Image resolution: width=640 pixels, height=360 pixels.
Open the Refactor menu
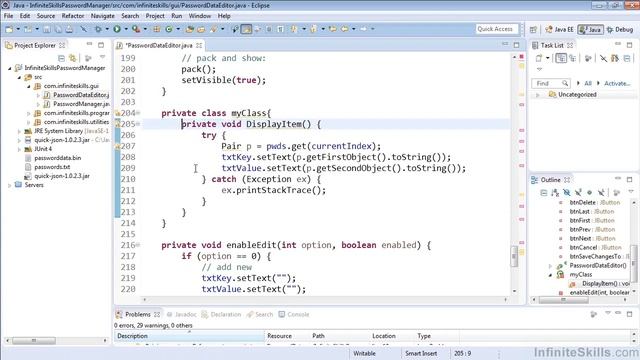[73, 16]
